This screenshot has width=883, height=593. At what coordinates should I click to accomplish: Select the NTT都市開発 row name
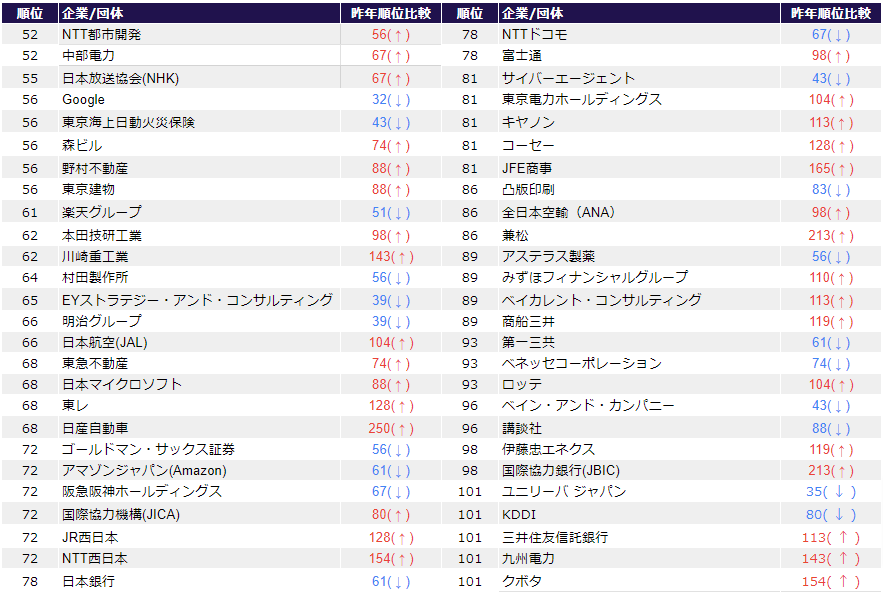point(101,34)
